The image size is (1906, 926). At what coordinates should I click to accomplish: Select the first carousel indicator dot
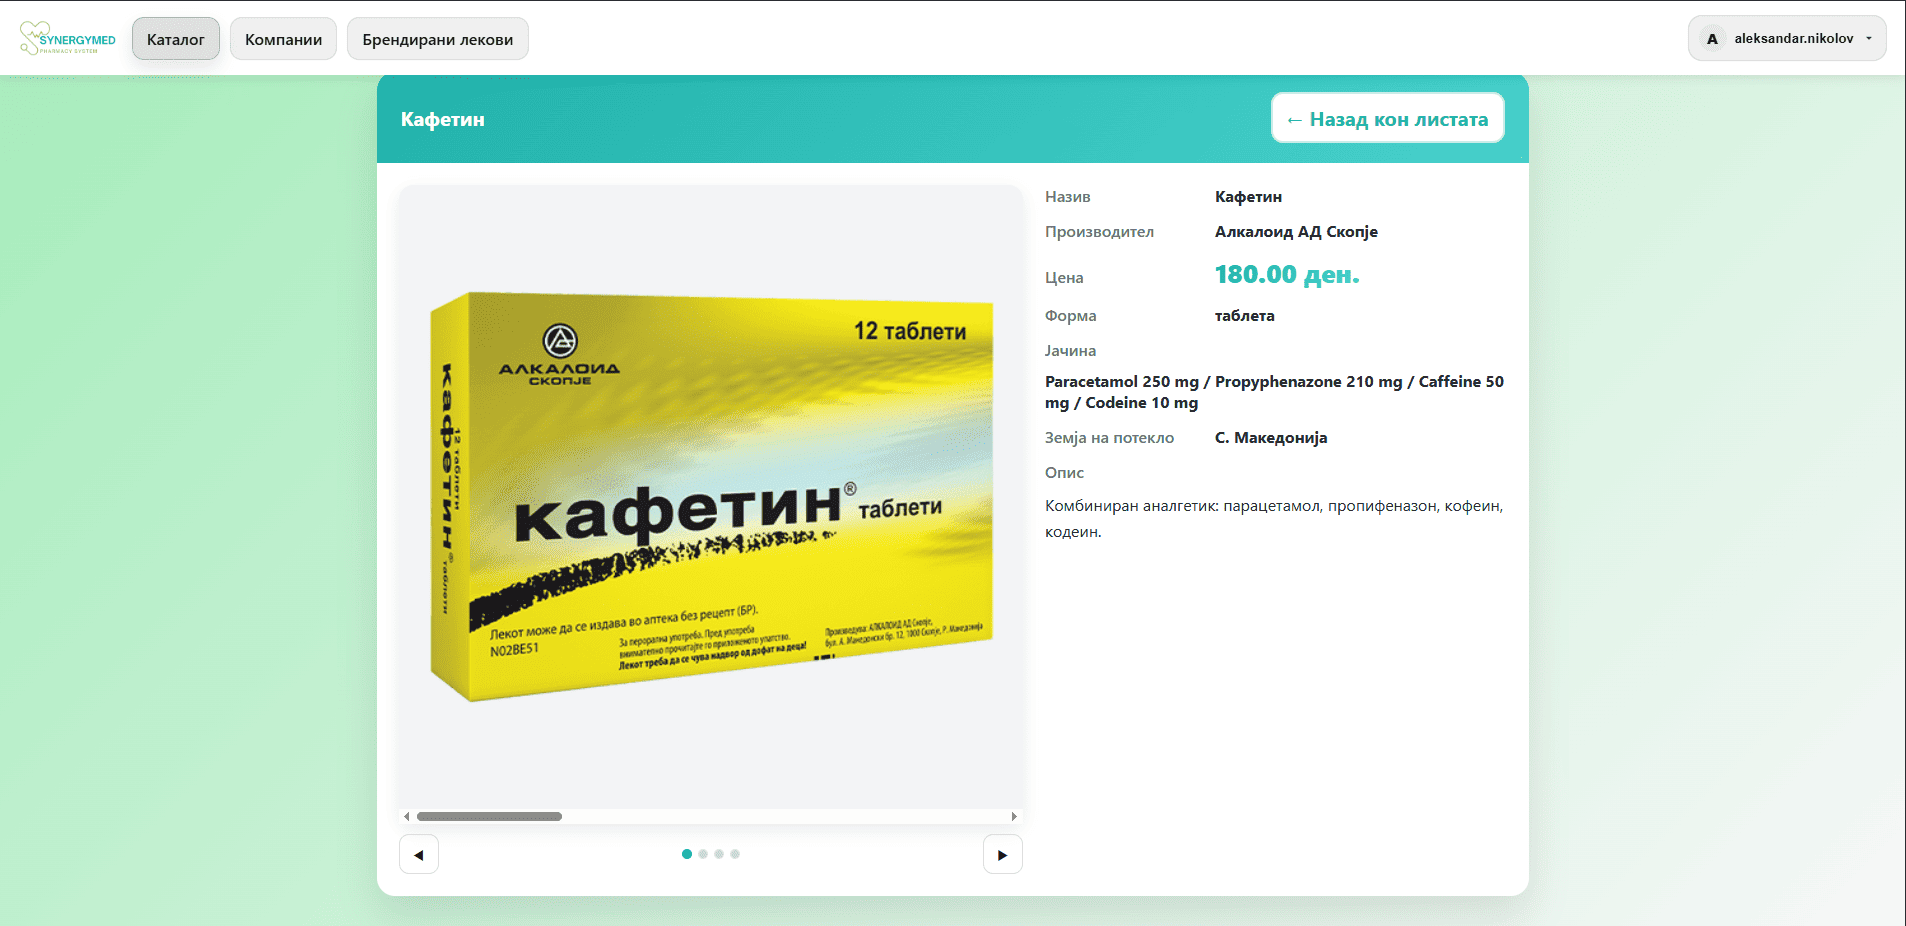point(687,854)
